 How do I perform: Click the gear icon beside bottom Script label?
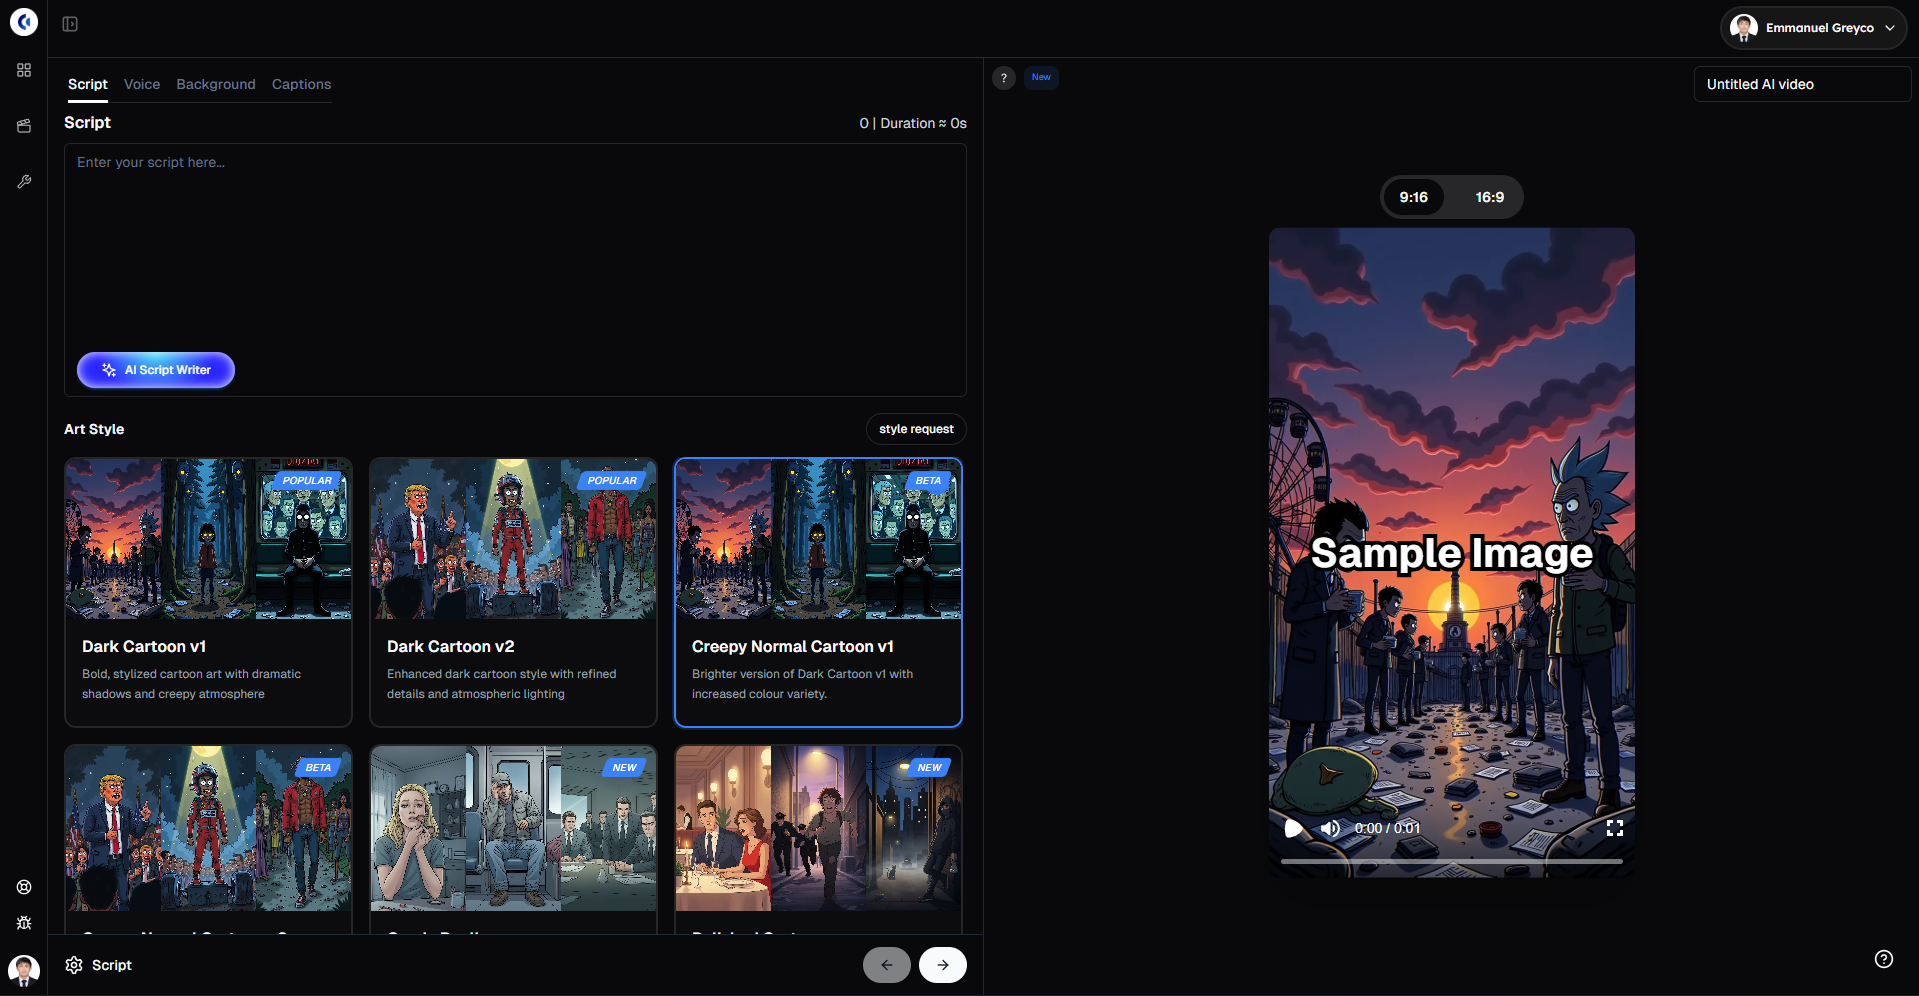[x=74, y=965]
